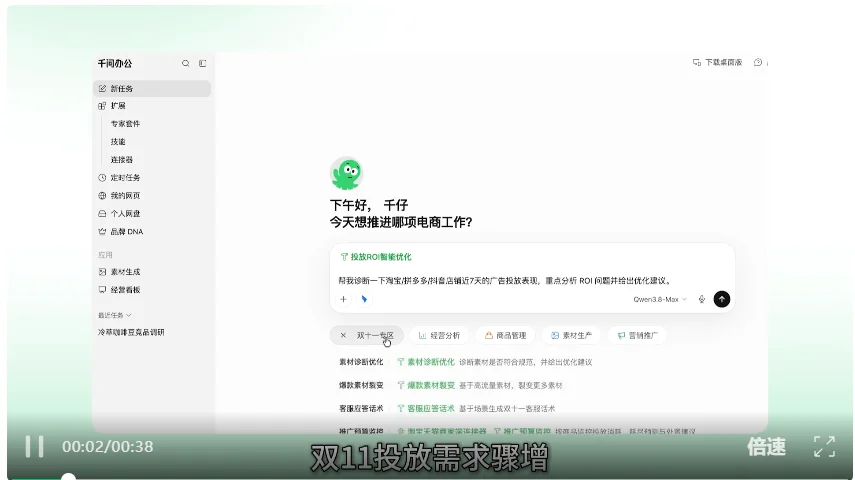The image size is (855, 480).
Task: Start voice input with microphone icon
Action: pyautogui.click(x=702, y=299)
